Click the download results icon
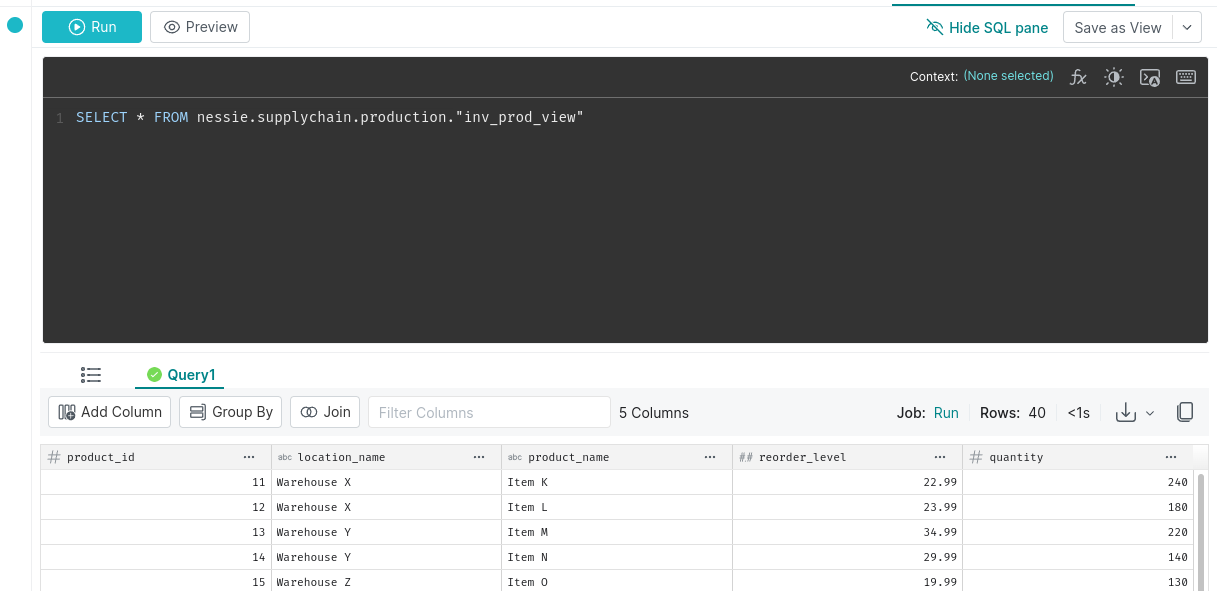Image resolution: width=1217 pixels, height=591 pixels. (1126, 412)
